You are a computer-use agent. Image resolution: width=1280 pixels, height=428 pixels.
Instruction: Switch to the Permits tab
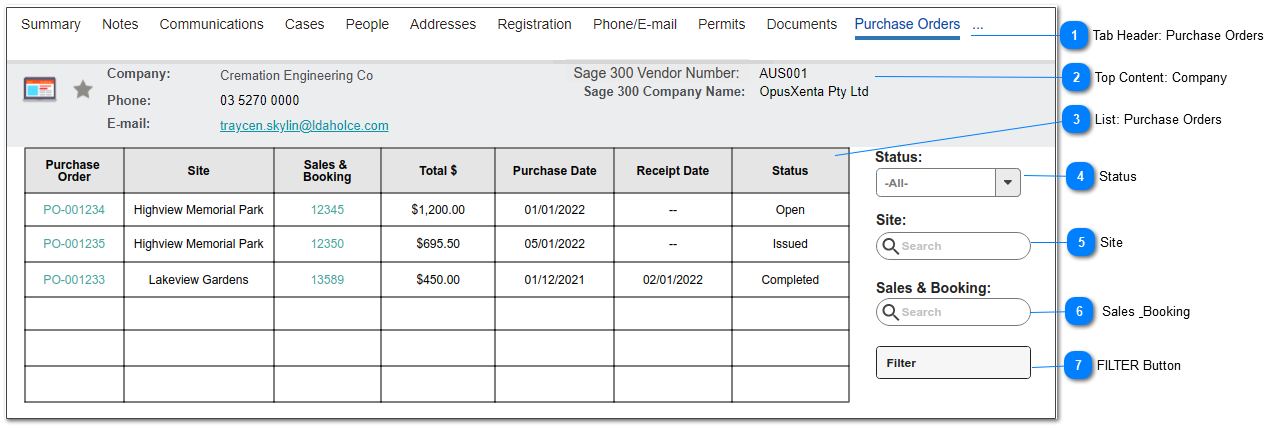(722, 24)
